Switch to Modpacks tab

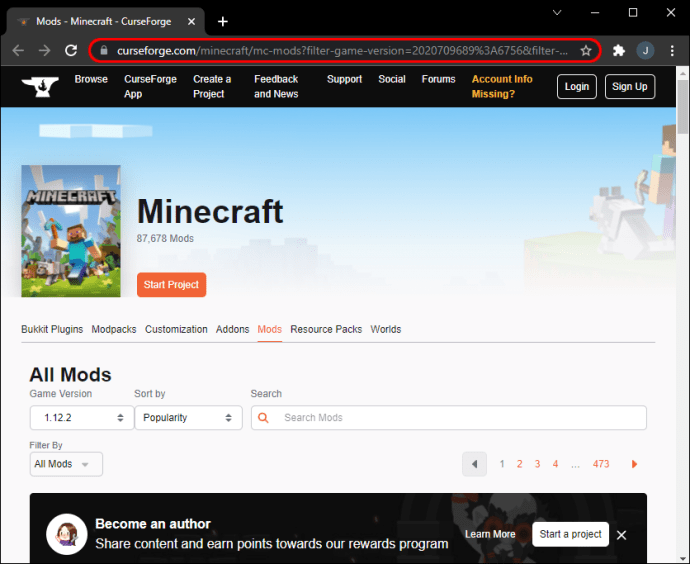(x=114, y=330)
